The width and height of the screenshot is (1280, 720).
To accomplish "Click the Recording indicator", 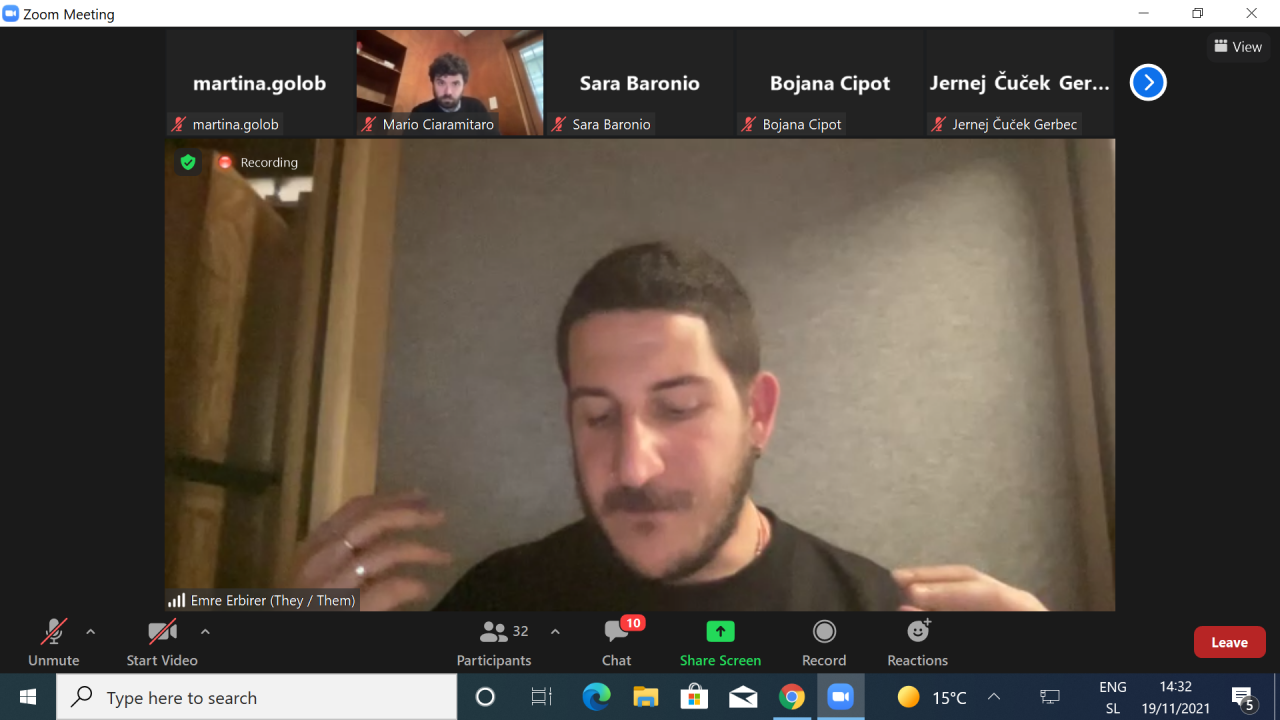I will tap(258, 162).
